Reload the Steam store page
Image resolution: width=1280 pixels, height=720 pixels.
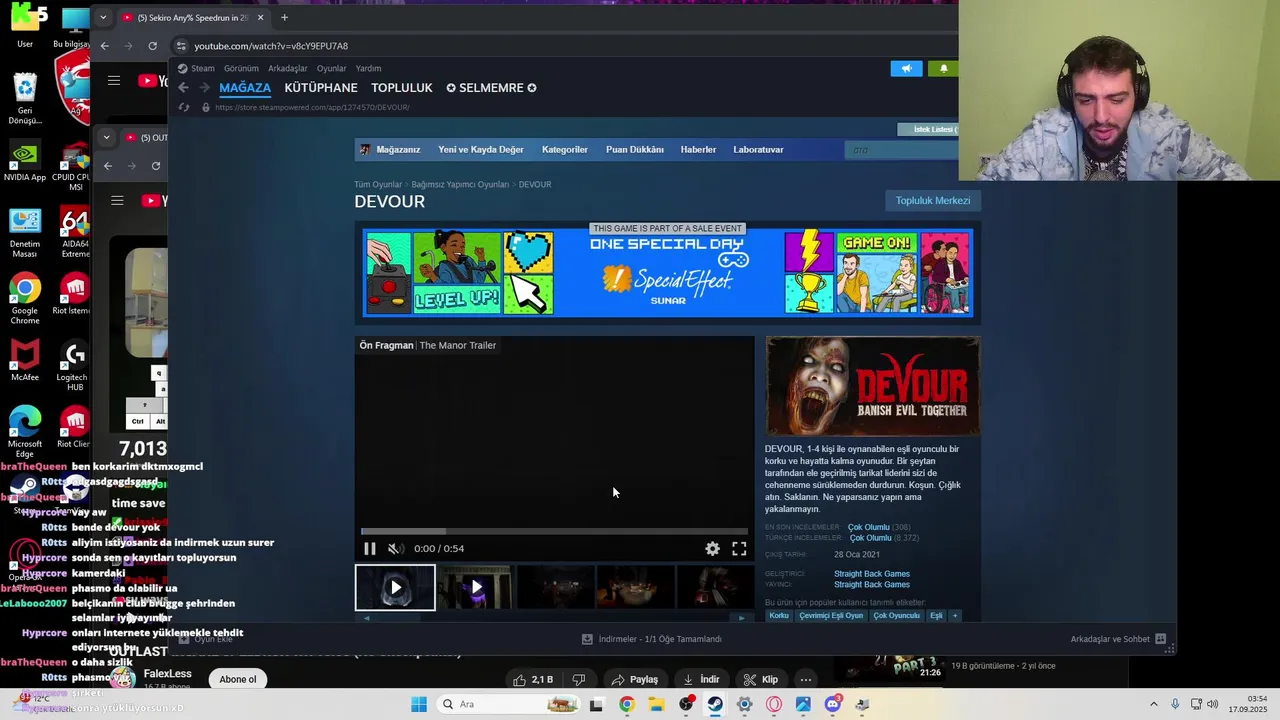pyautogui.click(x=183, y=107)
